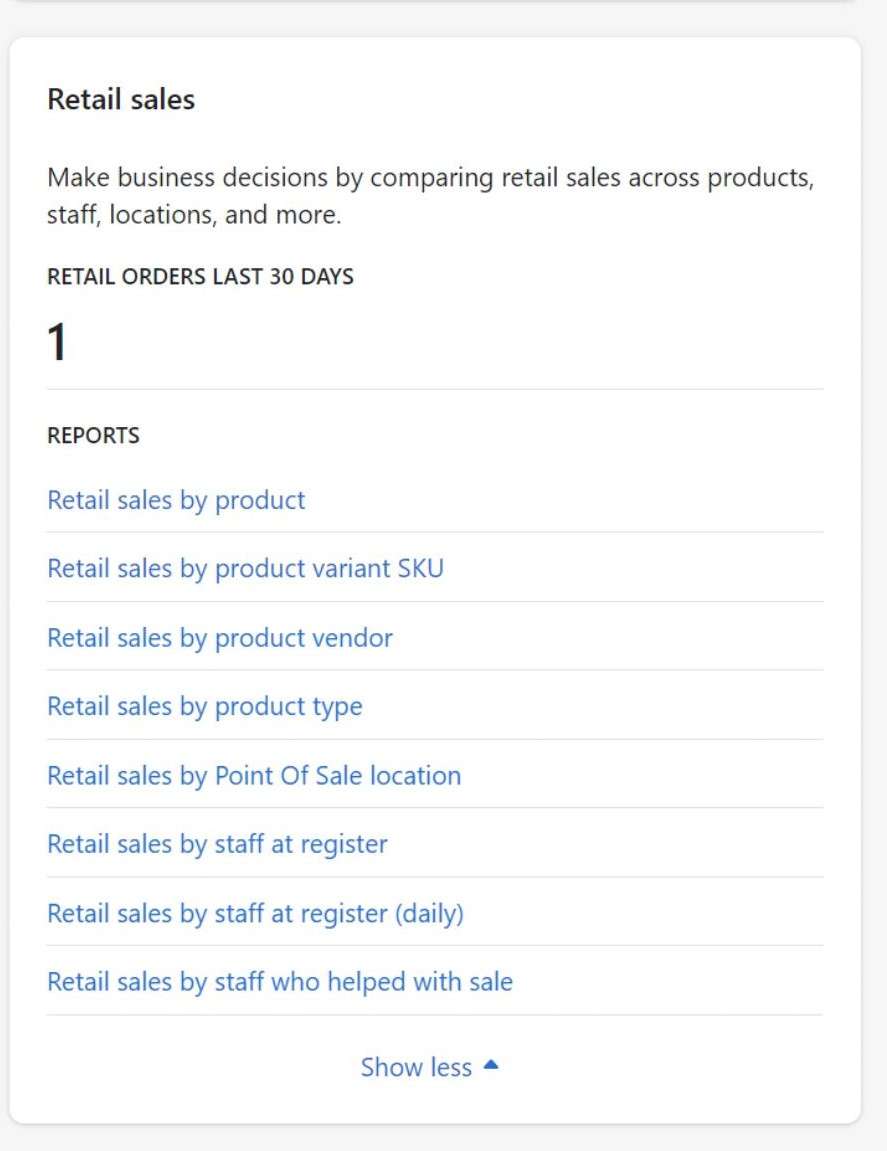
Task: Click the (daily) text in staff register link
Action: [x=429, y=914]
